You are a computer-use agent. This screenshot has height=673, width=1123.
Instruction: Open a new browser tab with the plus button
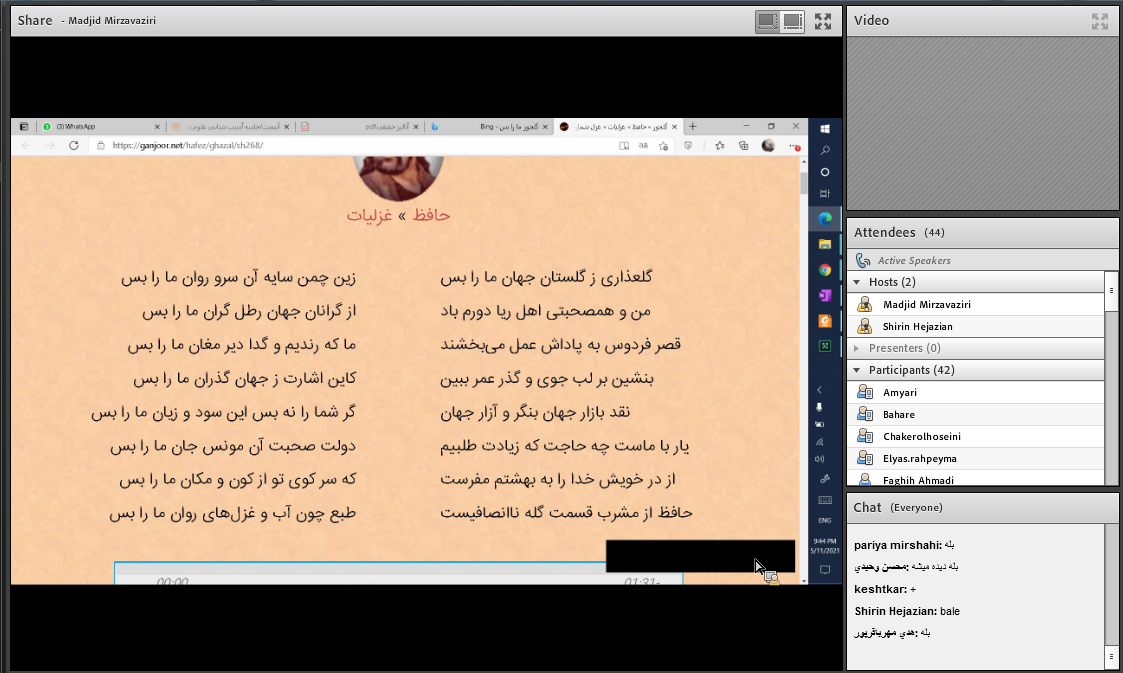coord(693,127)
